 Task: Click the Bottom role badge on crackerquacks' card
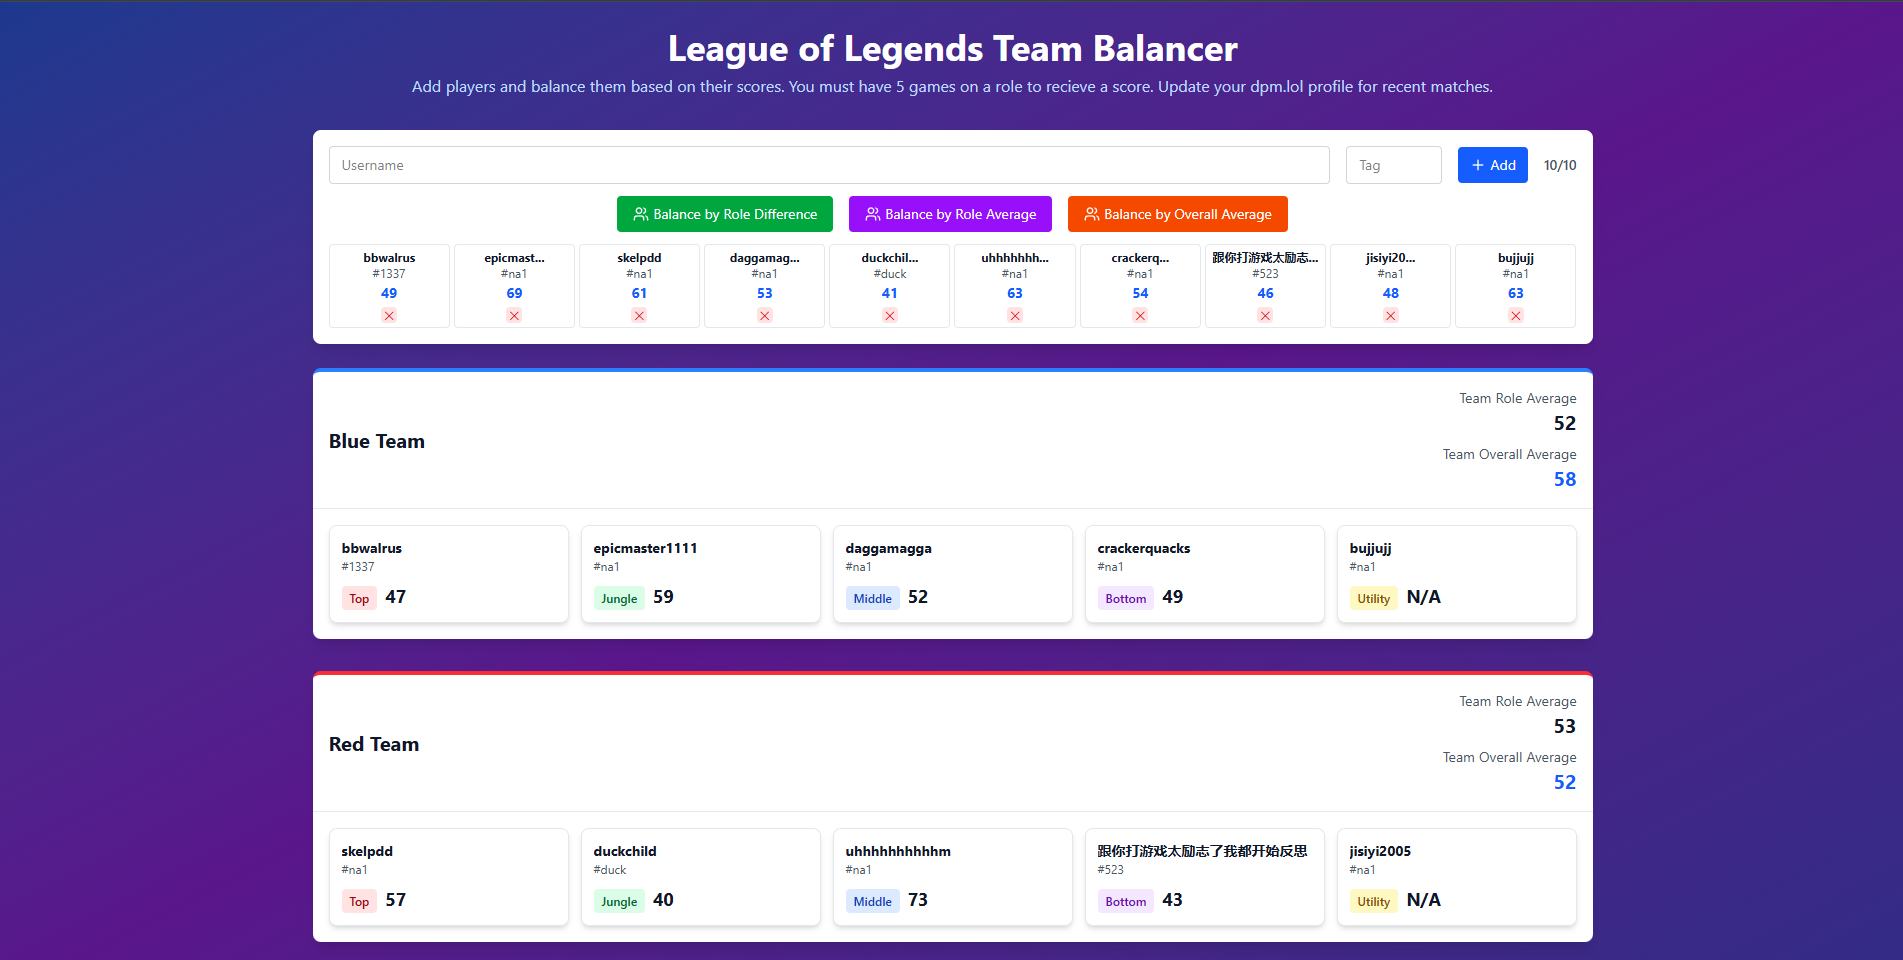click(1125, 598)
